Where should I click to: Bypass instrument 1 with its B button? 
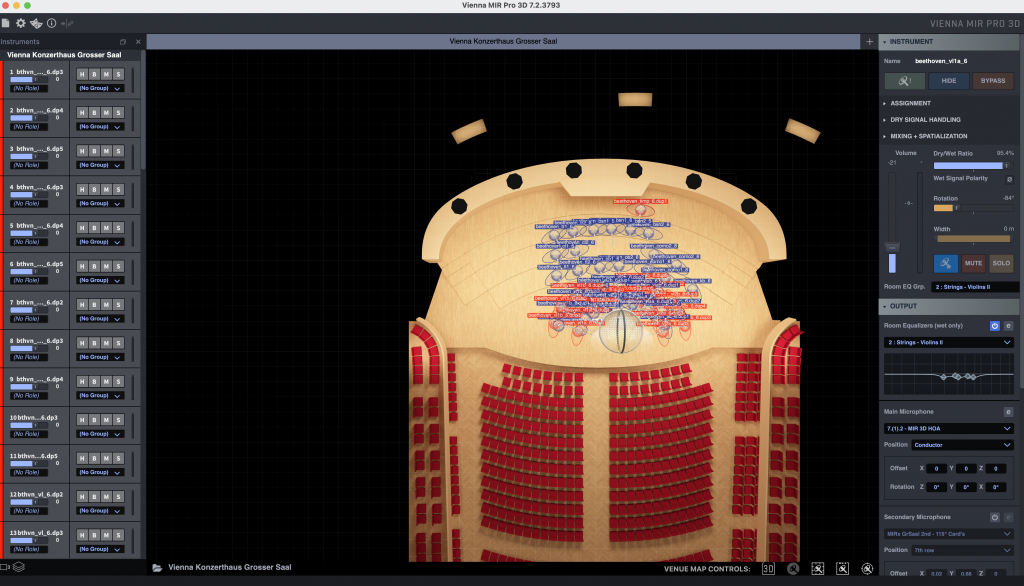(x=94, y=74)
